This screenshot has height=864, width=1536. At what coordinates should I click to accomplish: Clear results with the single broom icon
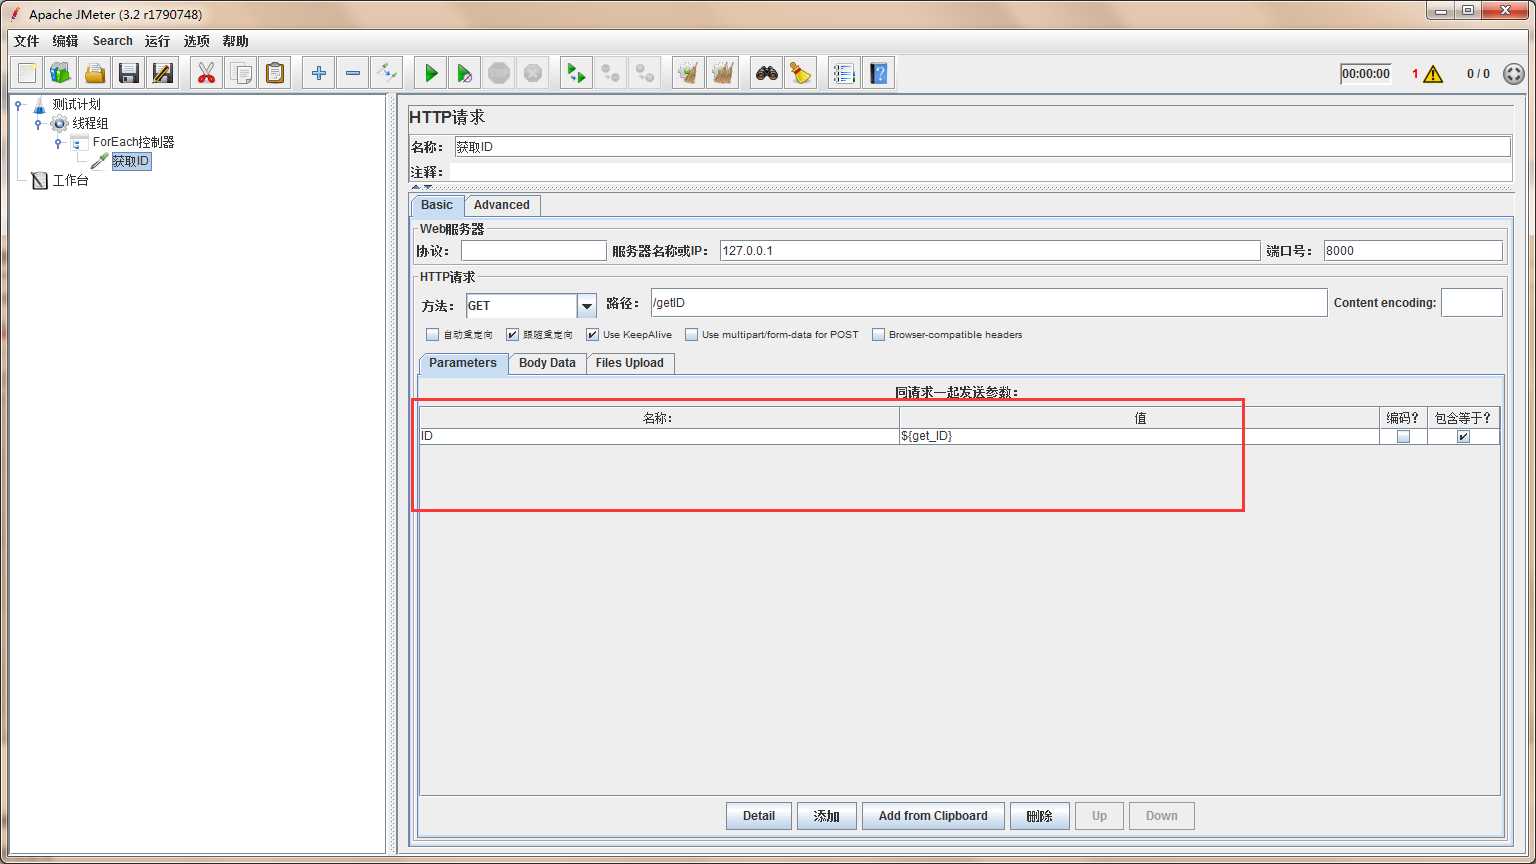[x=688, y=73]
